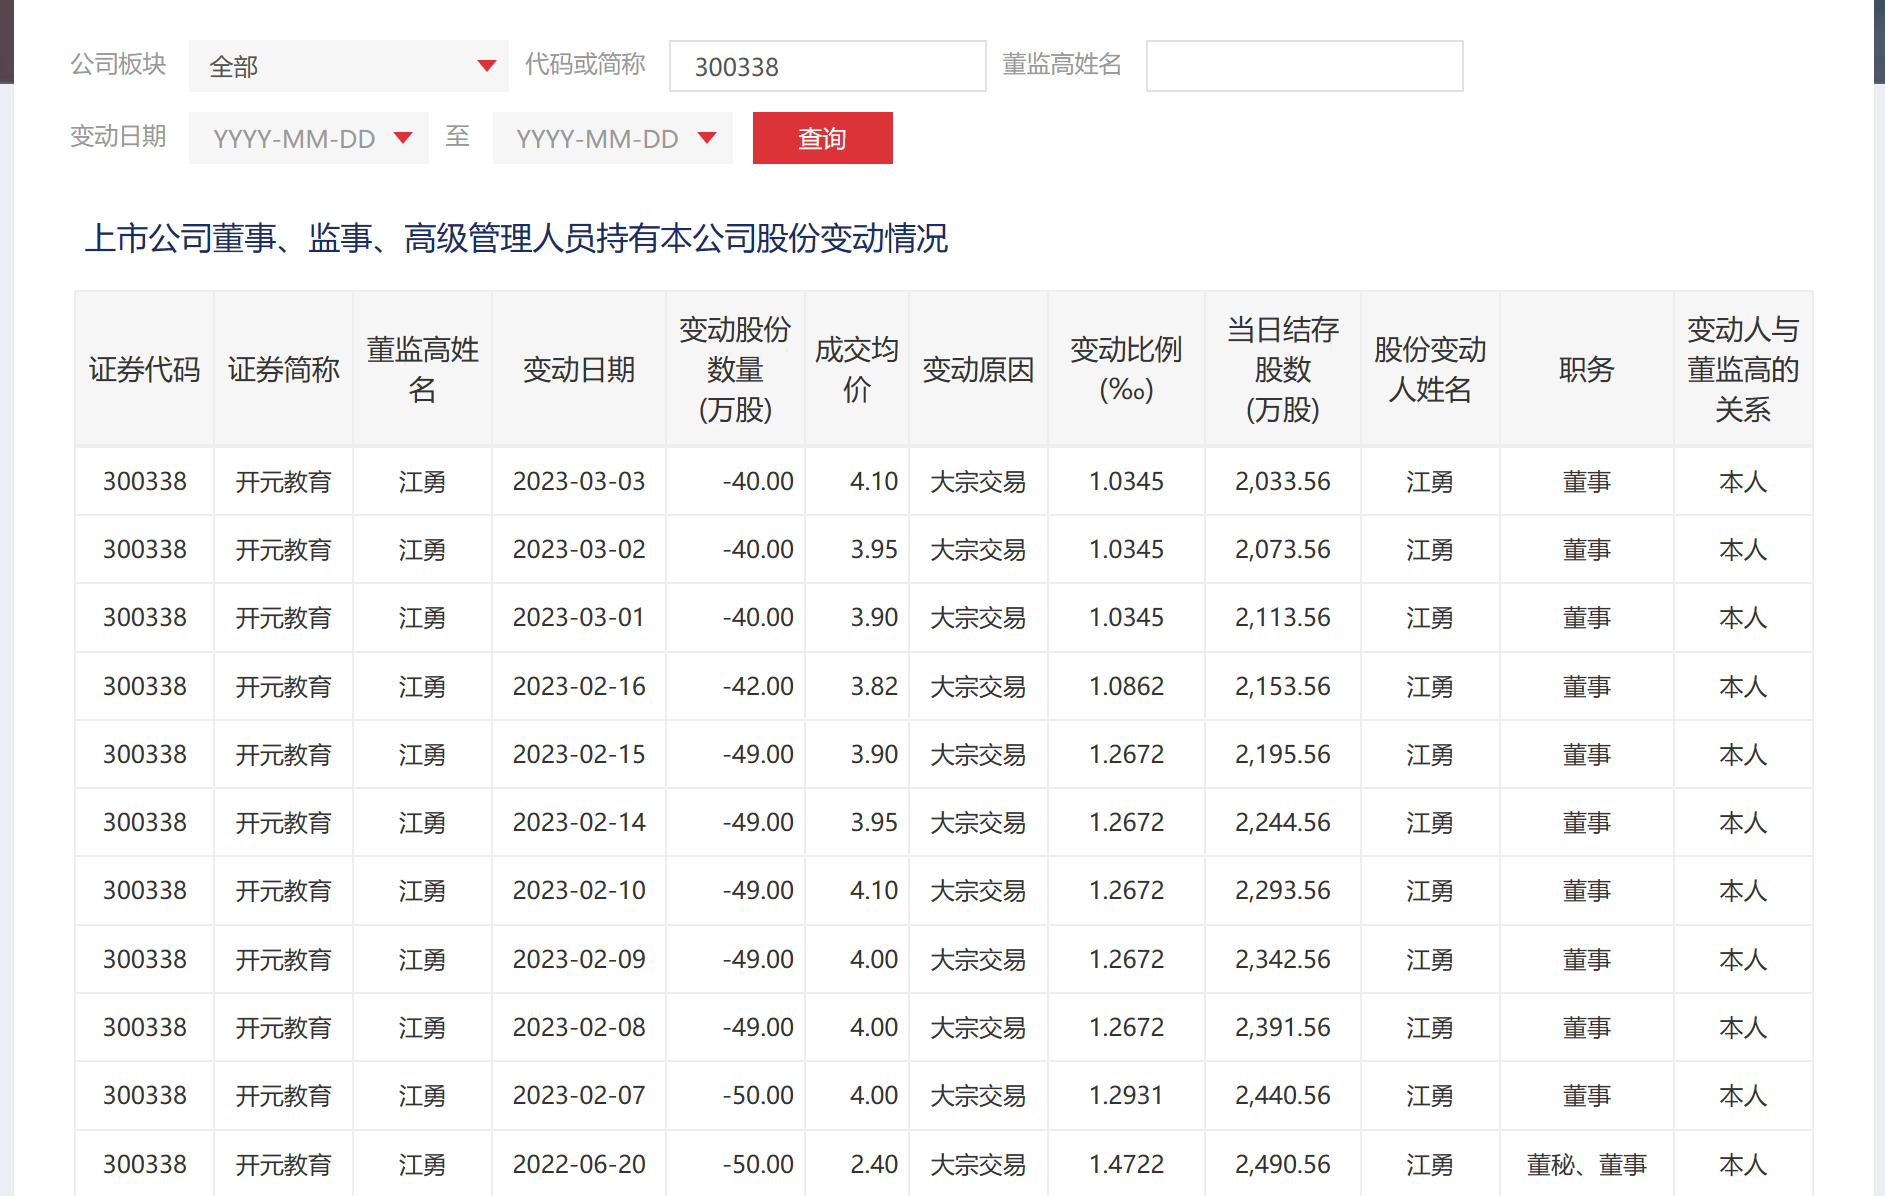This screenshot has height=1196, width=1885.
Task: Focus the 董监高姓名 input field
Action: pyautogui.click(x=1304, y=66)
